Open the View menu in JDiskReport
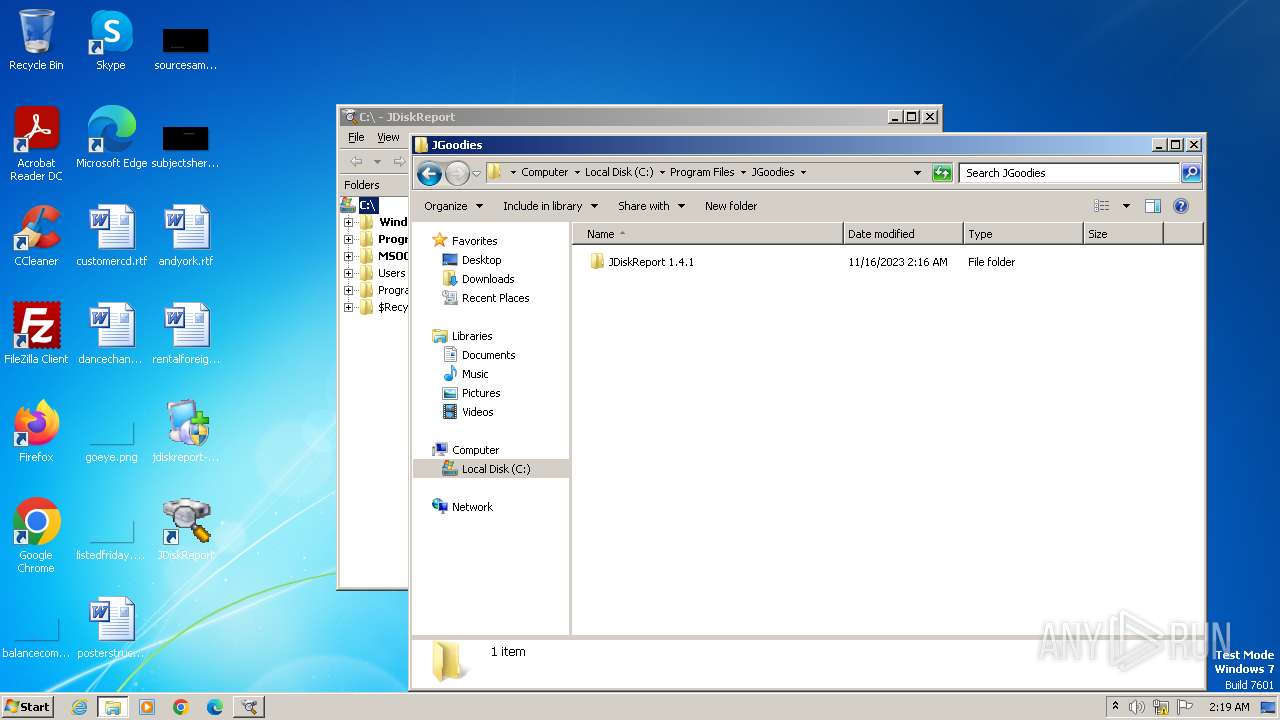Screen dimensions: 1280x720 point(388,137)
